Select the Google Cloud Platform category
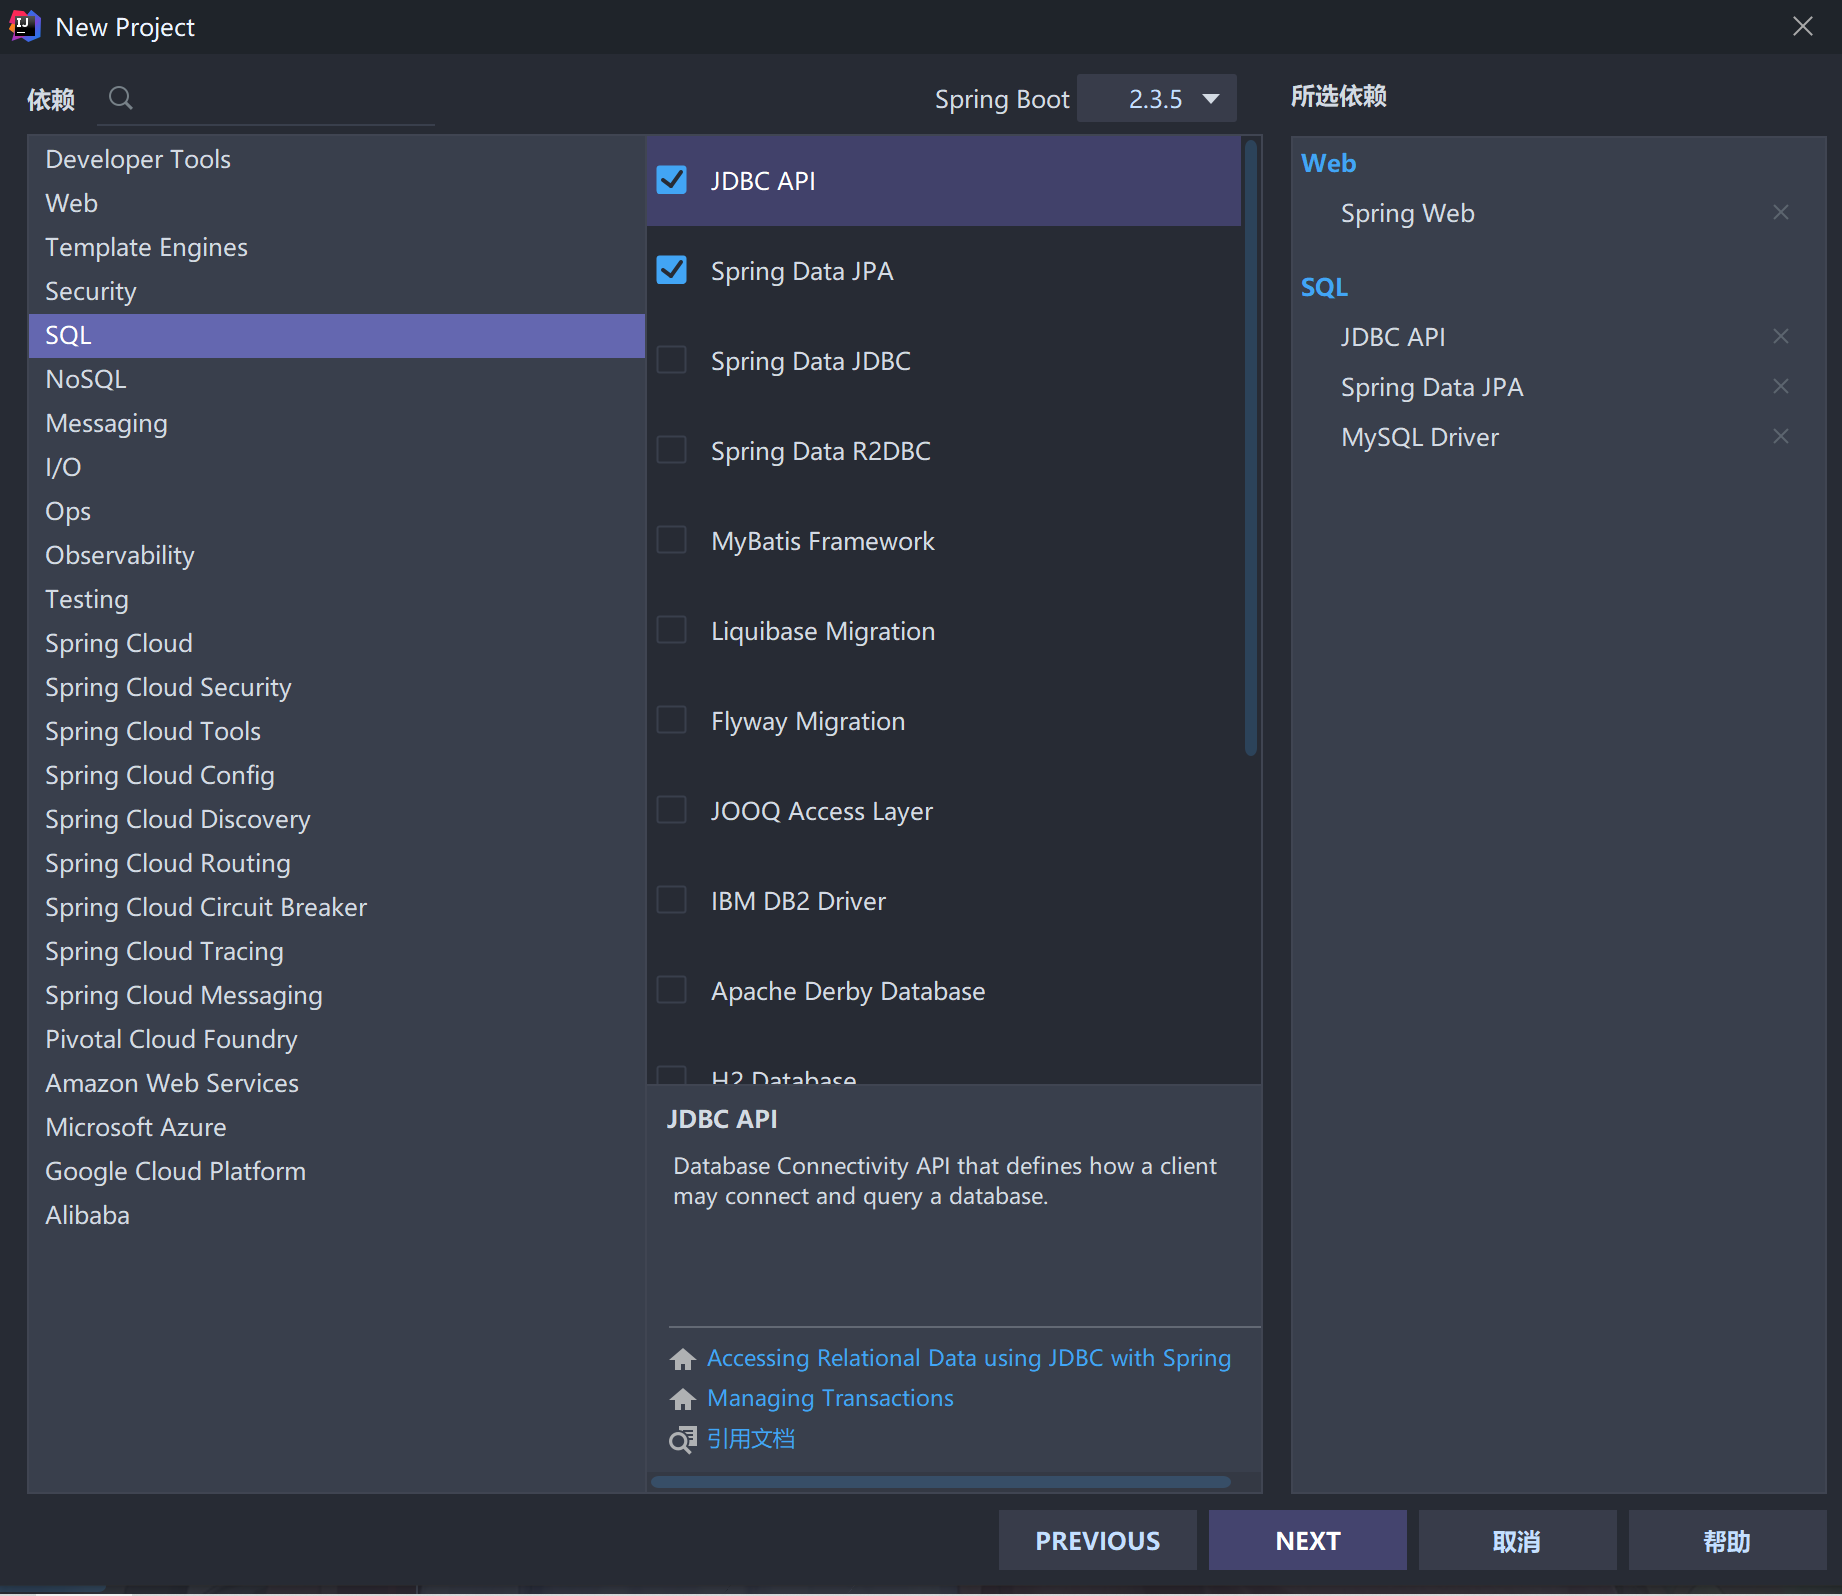 tap(336, 1171)
